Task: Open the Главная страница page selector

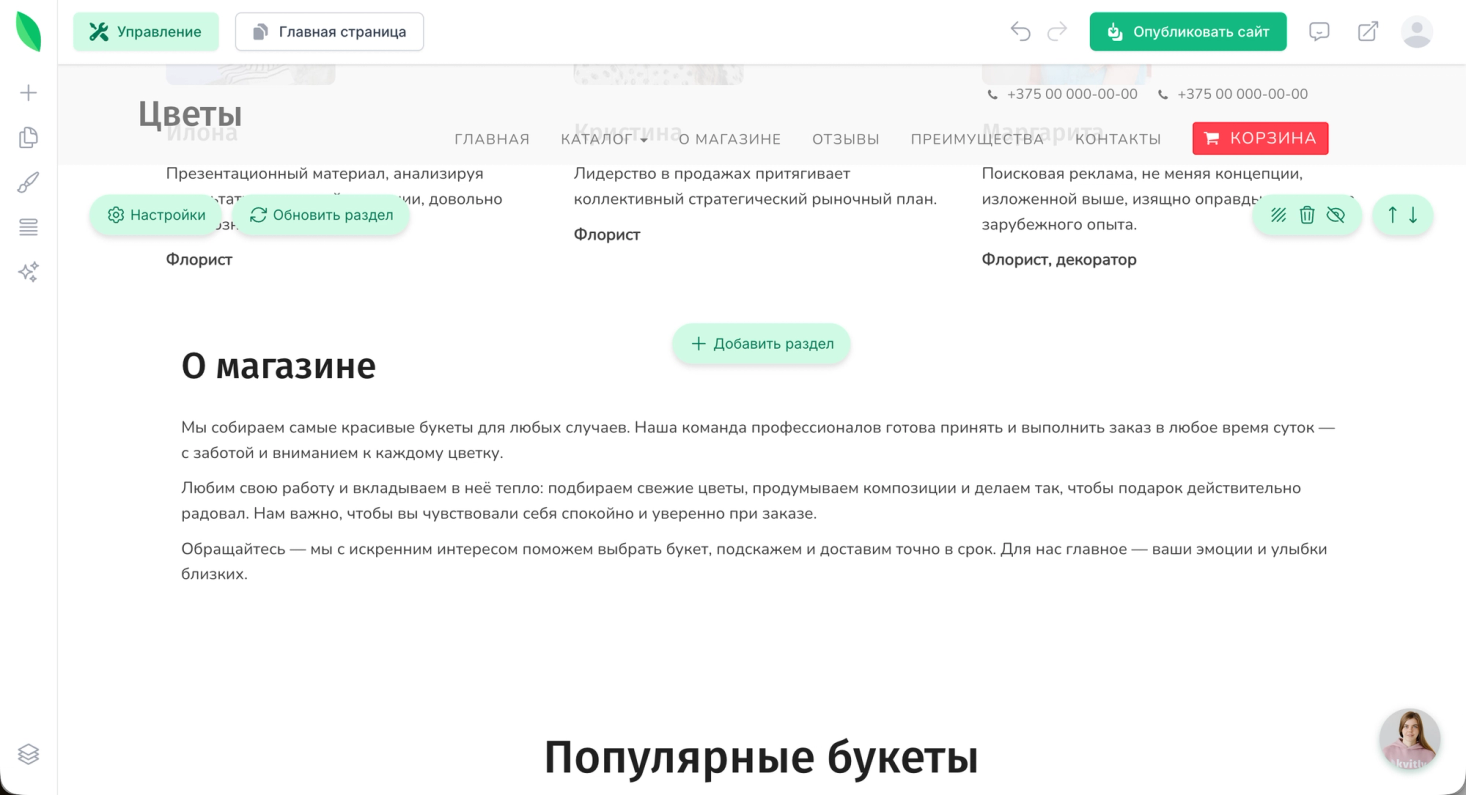Action: coord(329,32)
